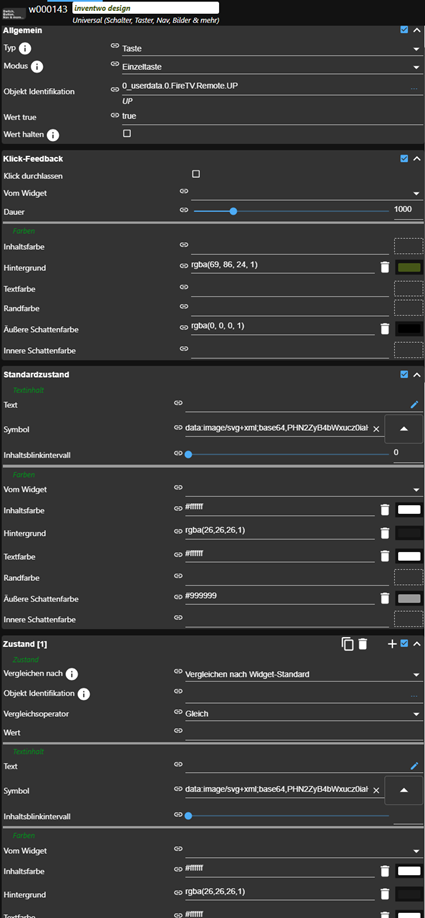Viewport: 425px width, 918px height.
Task: Open Klick-Feedback Vom Widget dropdown
Action: pyautogui.click(x=306, y=193)
